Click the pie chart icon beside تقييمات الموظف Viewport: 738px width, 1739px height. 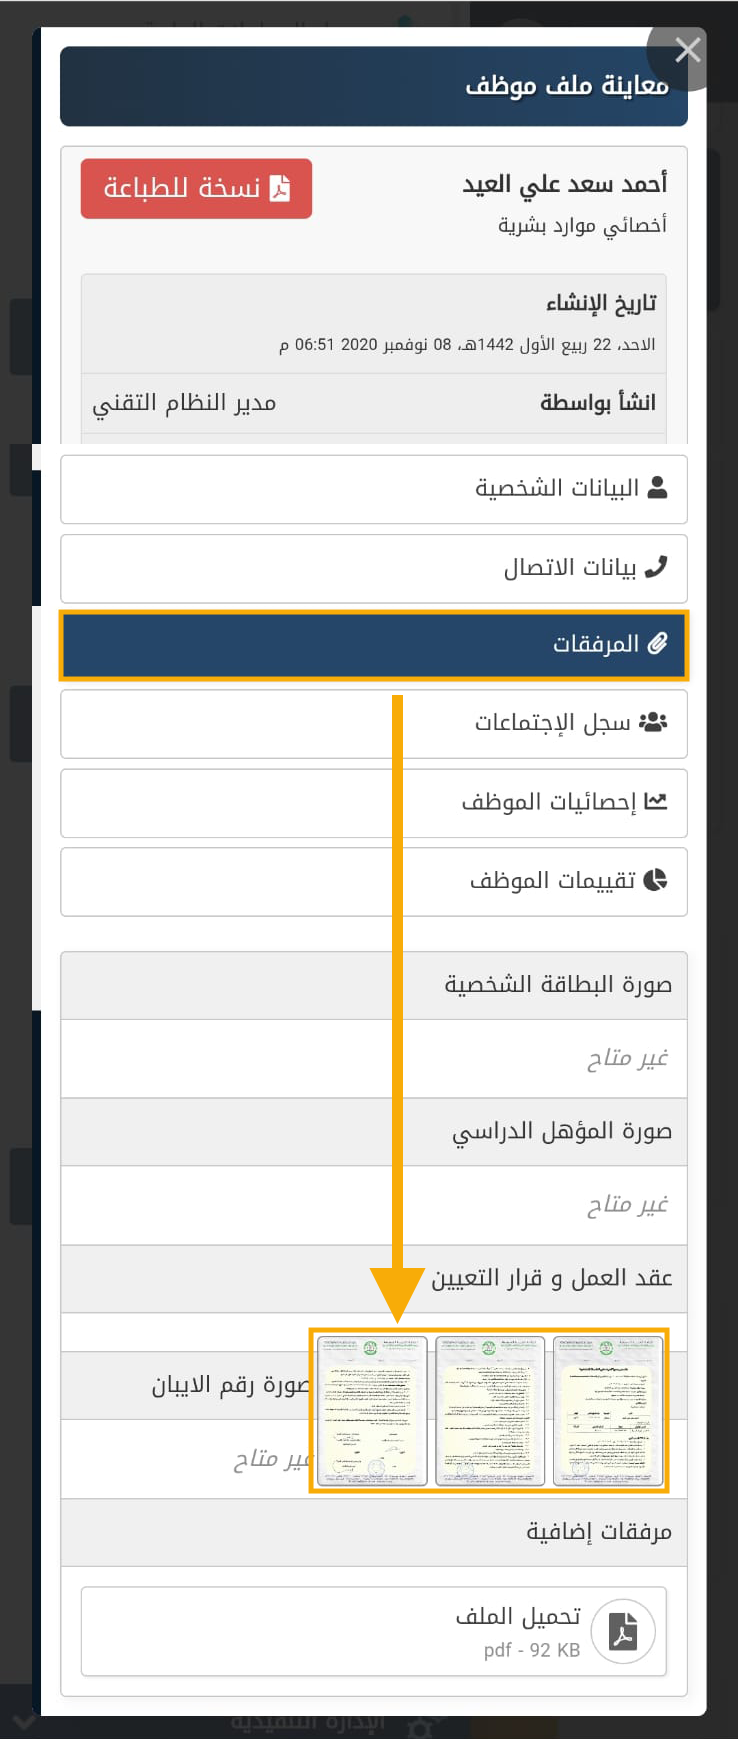(x=656, y=880)
